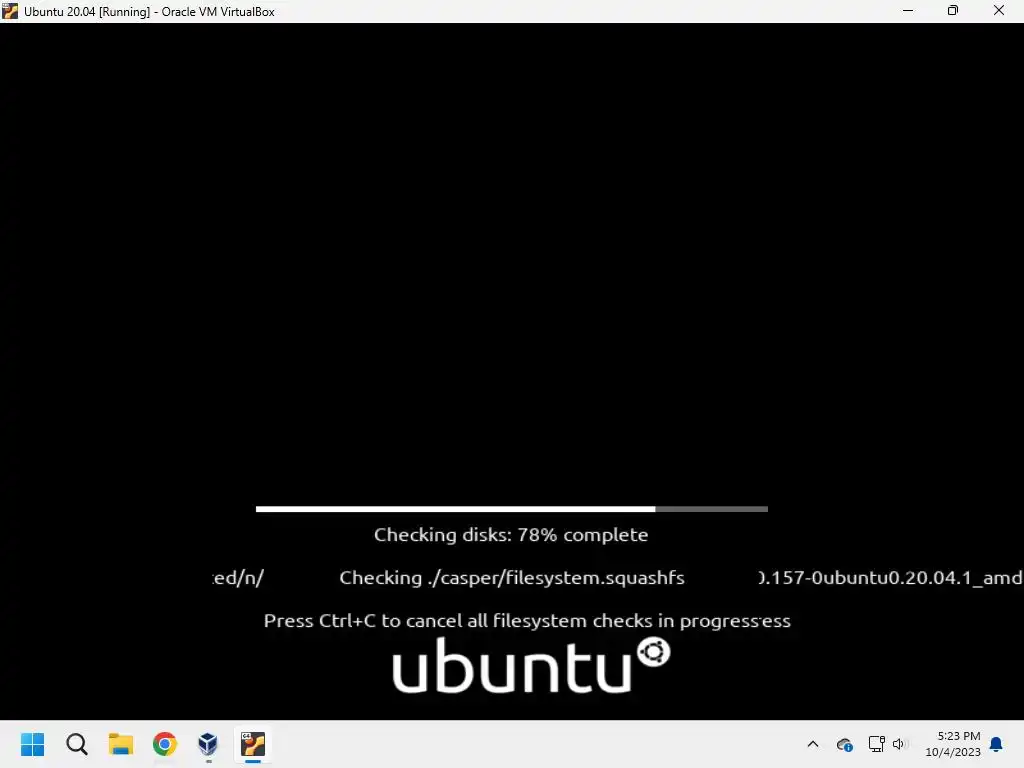Open the notification bell icon

point(997,744)
